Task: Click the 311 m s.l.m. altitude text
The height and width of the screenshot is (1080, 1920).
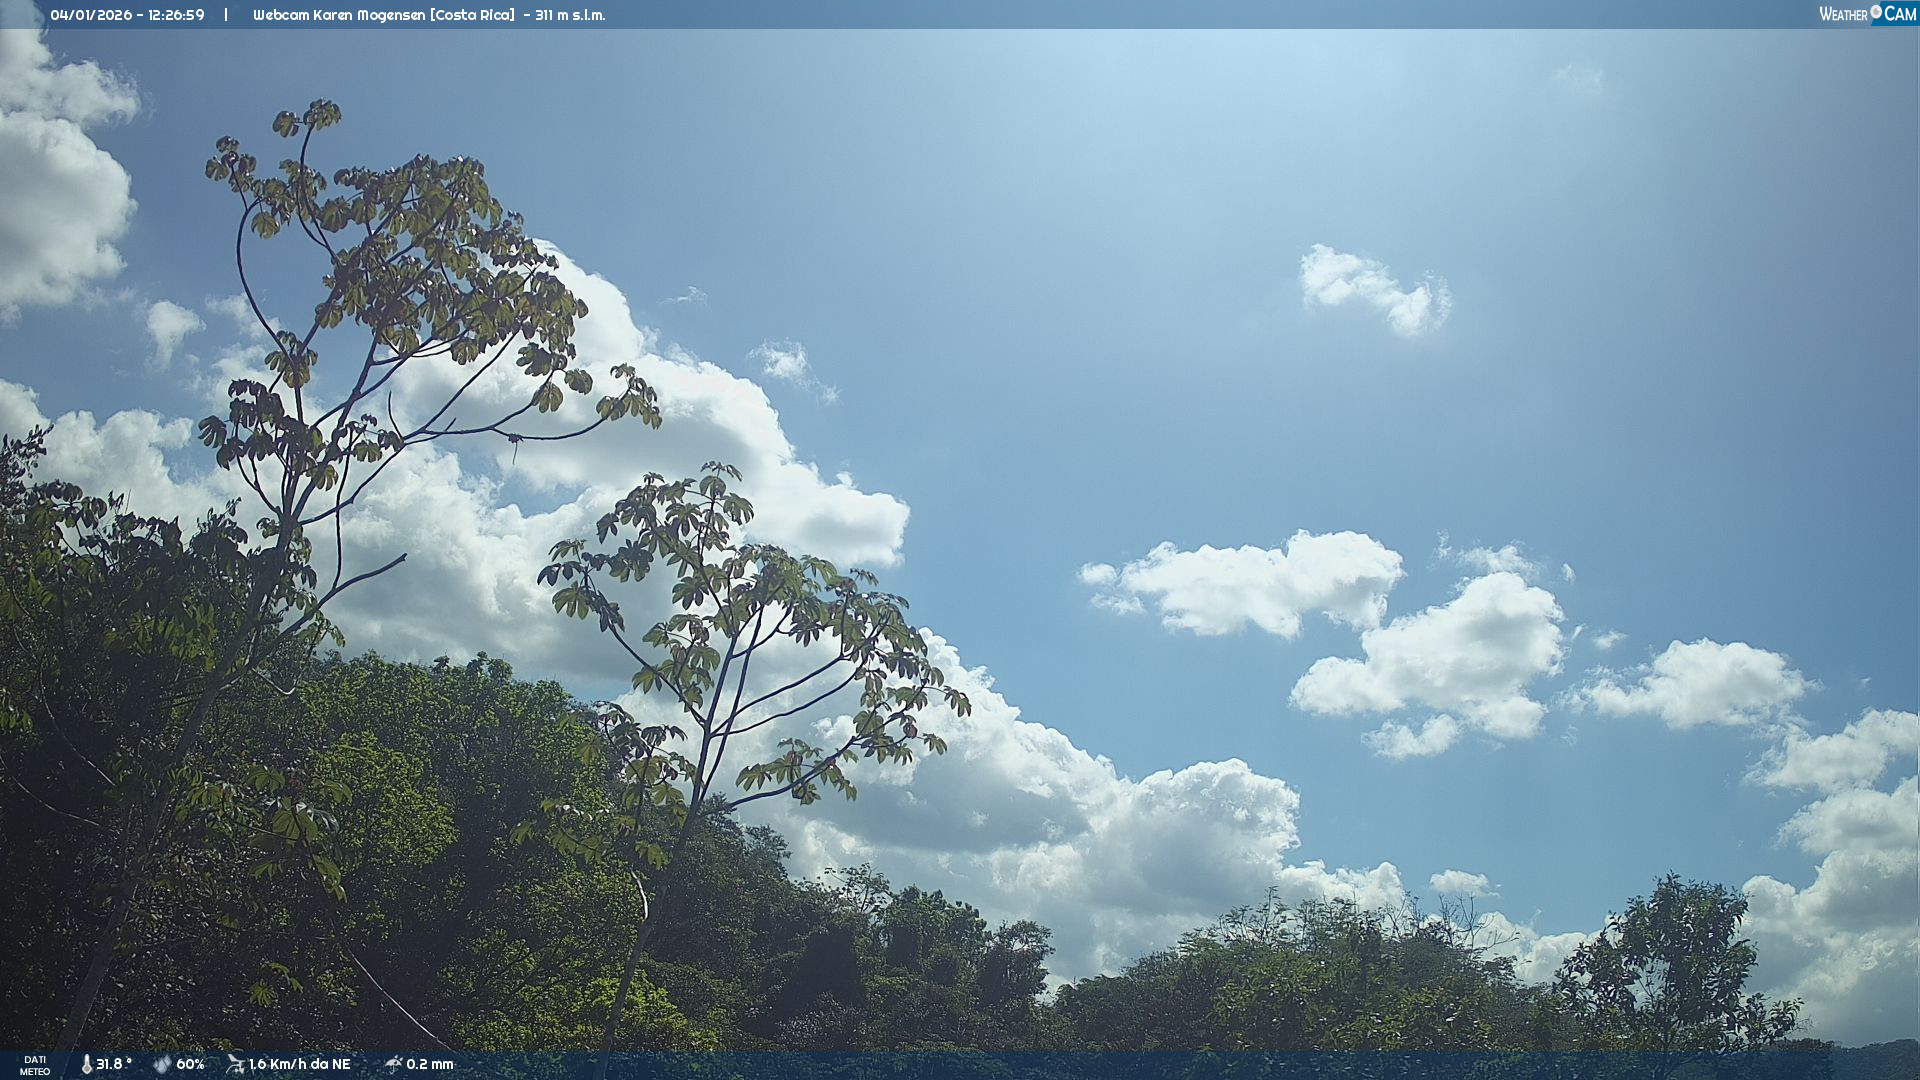Action: pyautogui.click(x=570, y=15)
